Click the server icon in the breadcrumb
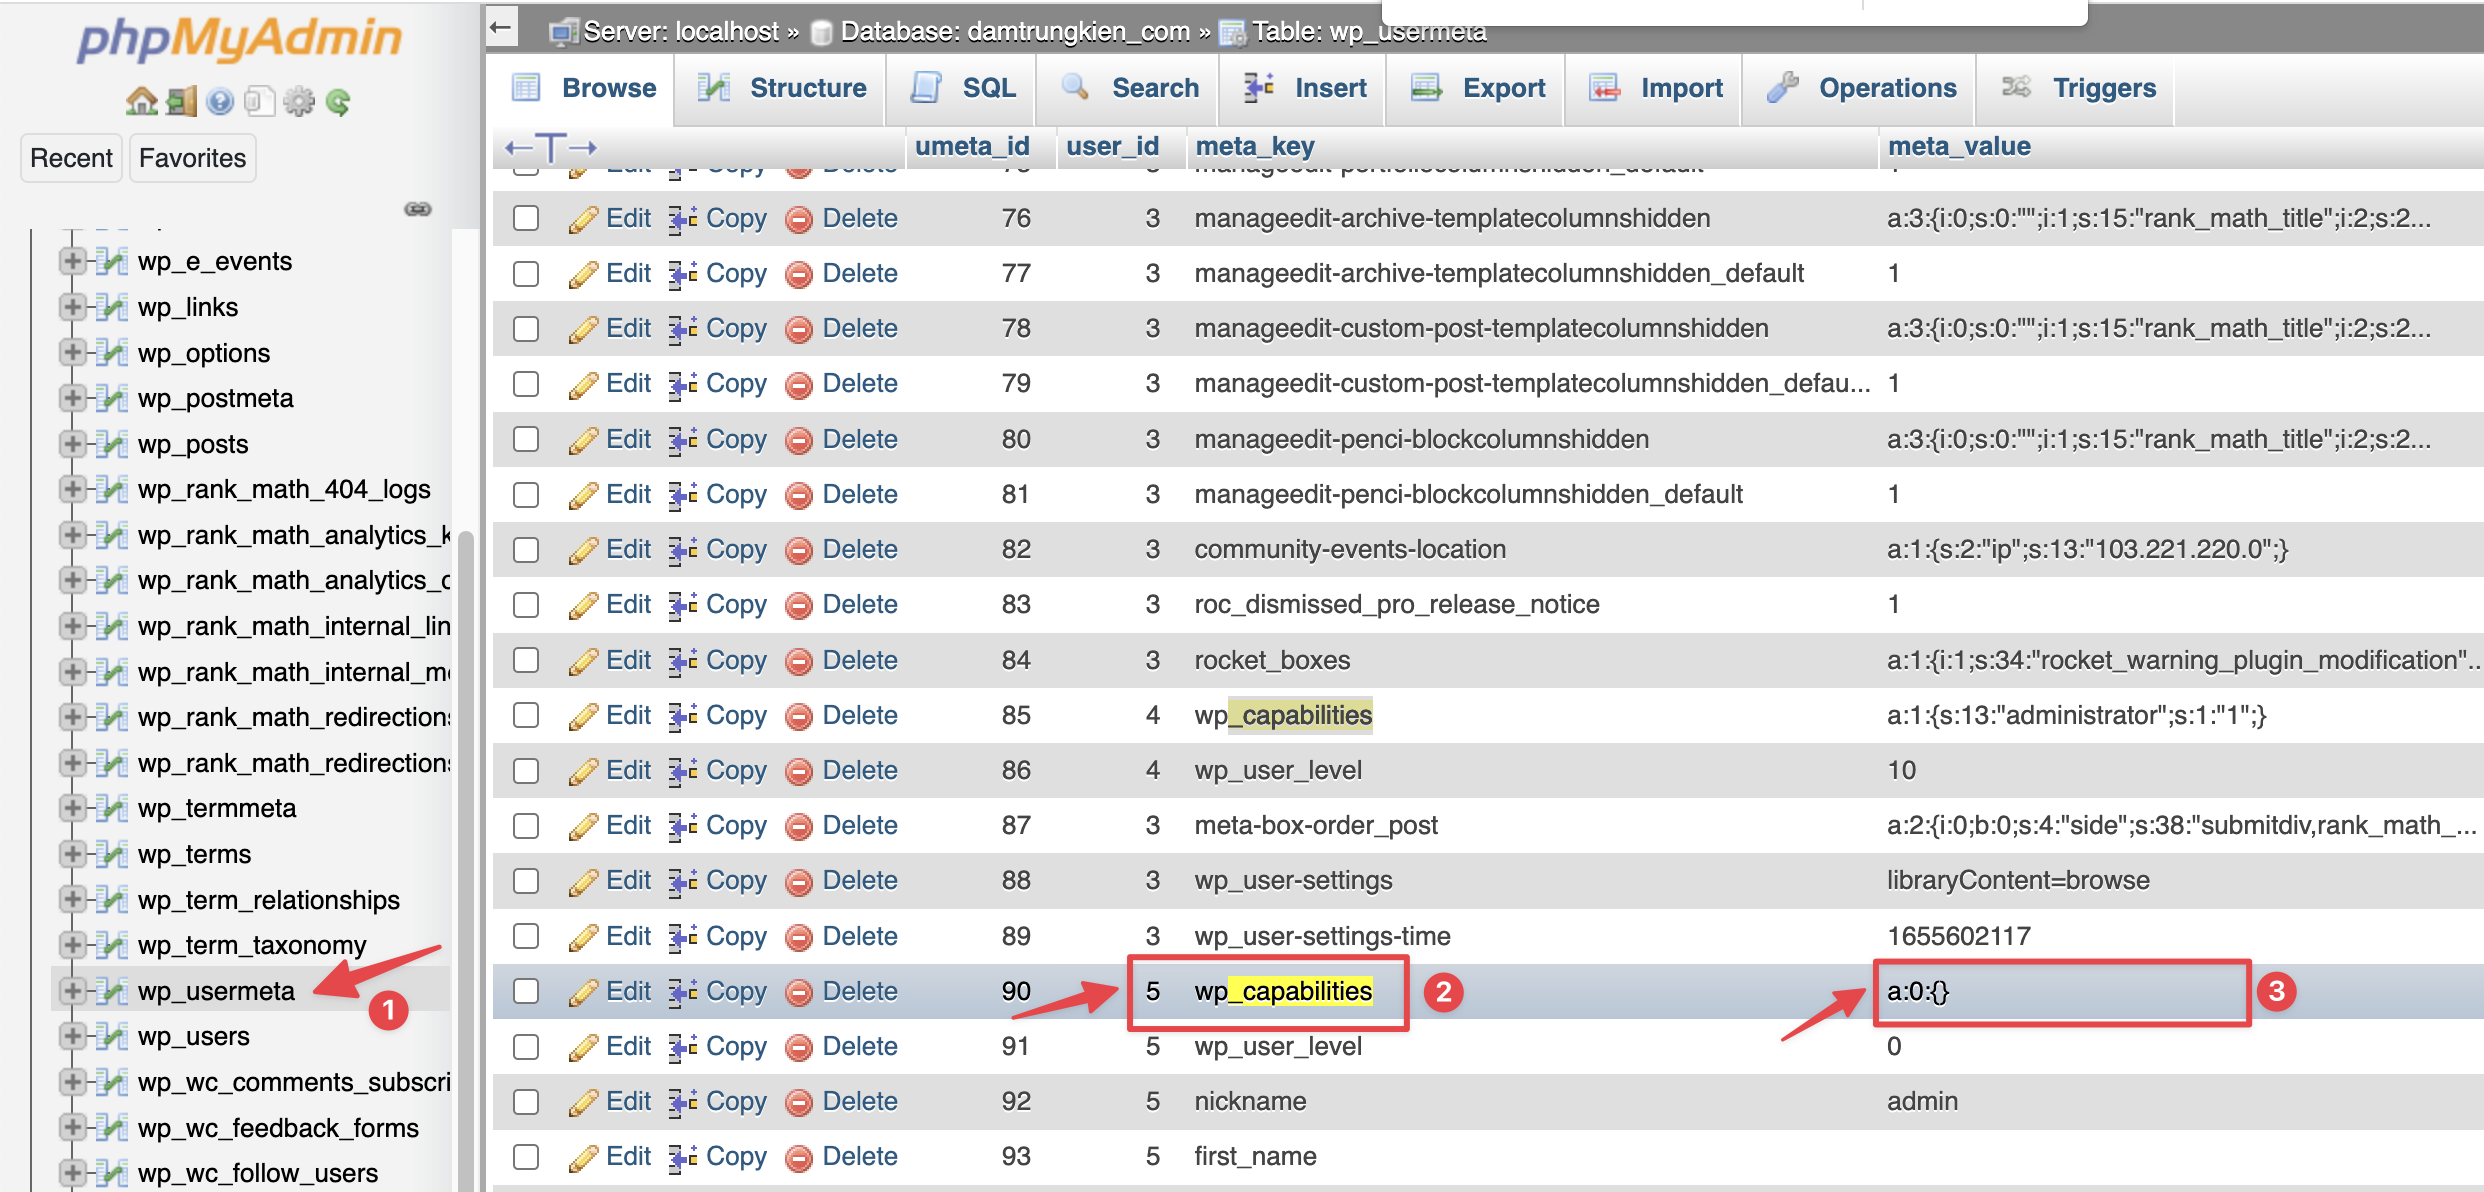Viewport: 2484px width, 1192px height. click(x=564, y=33)
